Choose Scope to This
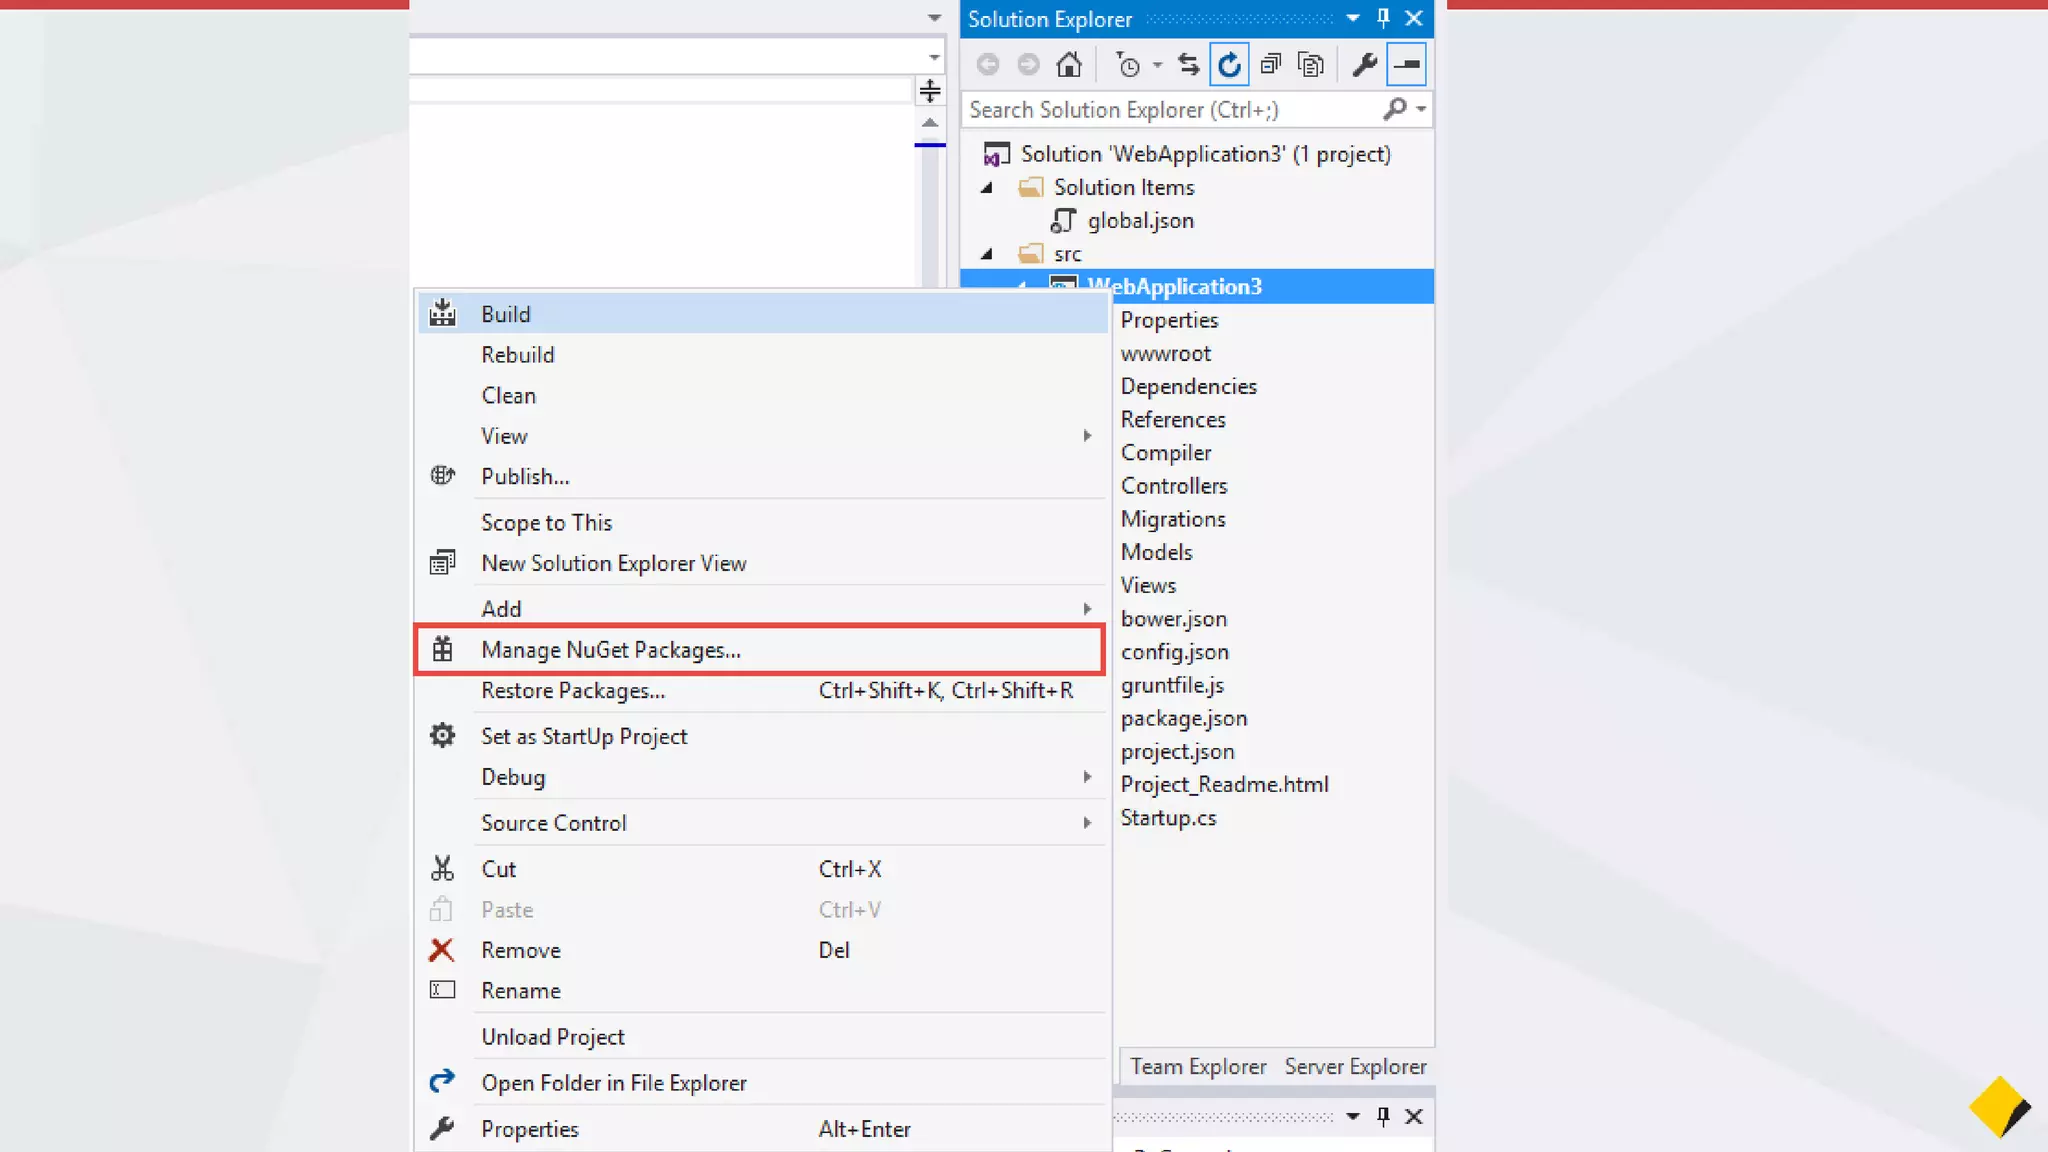Screen dimensions: 2048x1152 pos(762,523)
